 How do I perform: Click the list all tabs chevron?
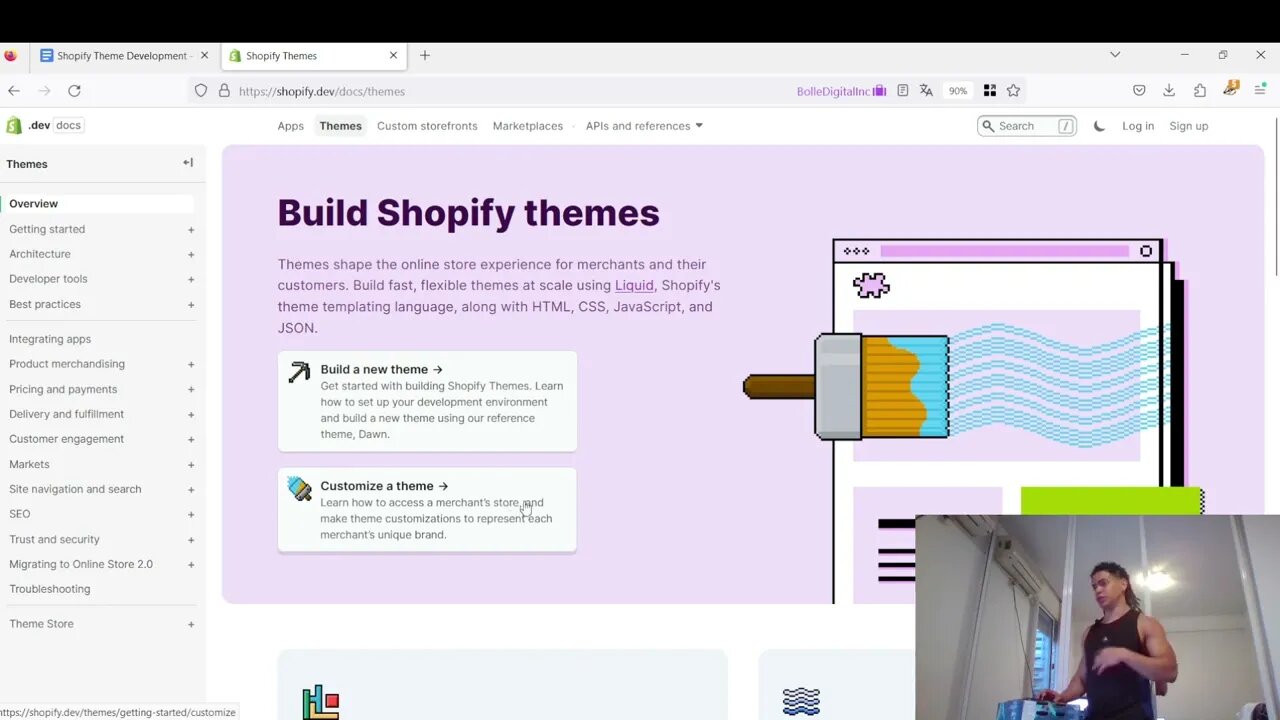pos(1115,55)
